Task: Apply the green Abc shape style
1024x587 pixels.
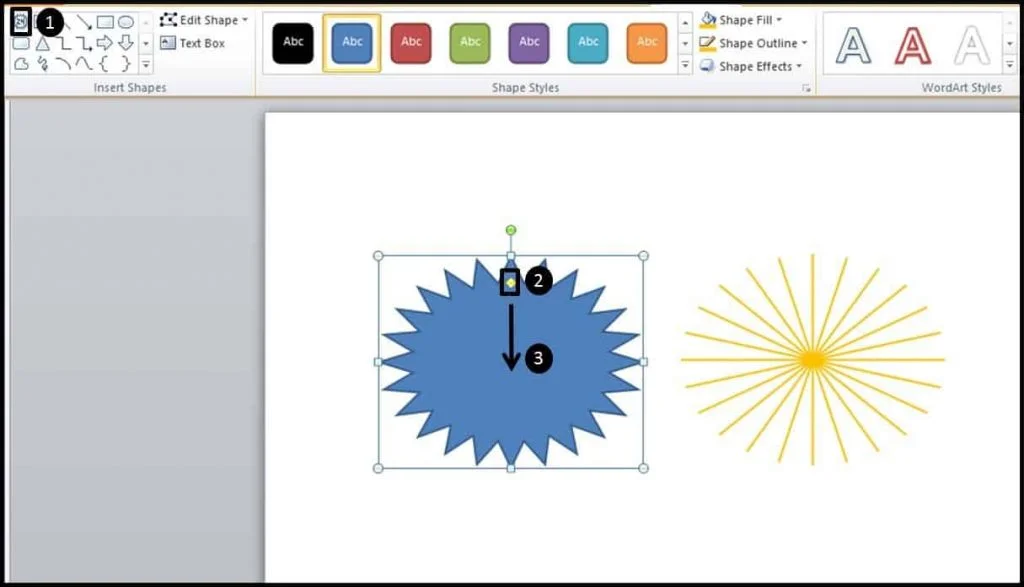Action: point(470,43)
